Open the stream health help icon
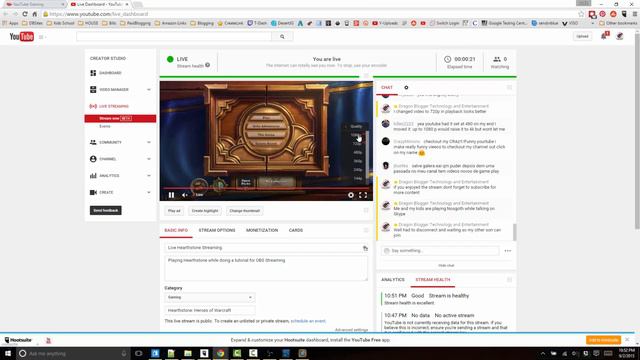This screenshot has width=640, height=360. (207, 65)
